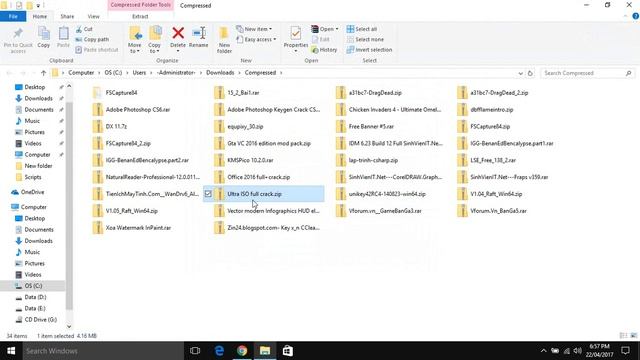Open Microsoft Edge from the taskbar
640x360 pixels.
click(x=219, y=351)
